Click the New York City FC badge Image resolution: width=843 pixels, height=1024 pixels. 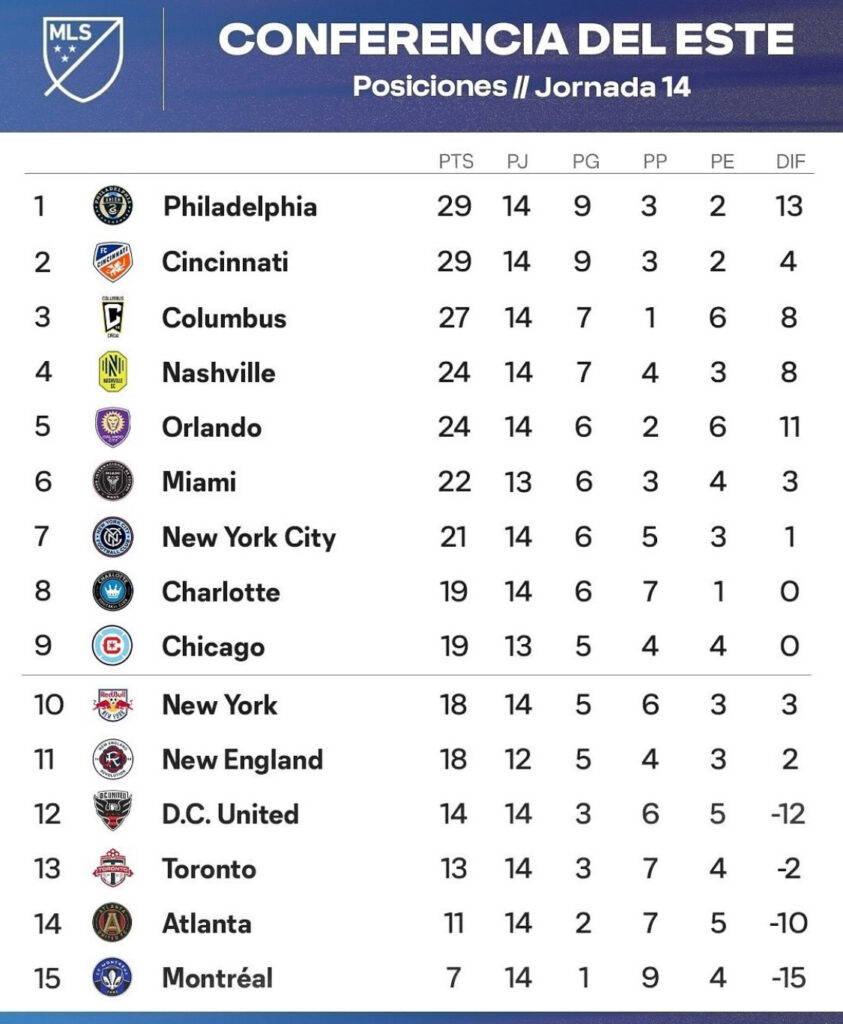pos(112,537)
